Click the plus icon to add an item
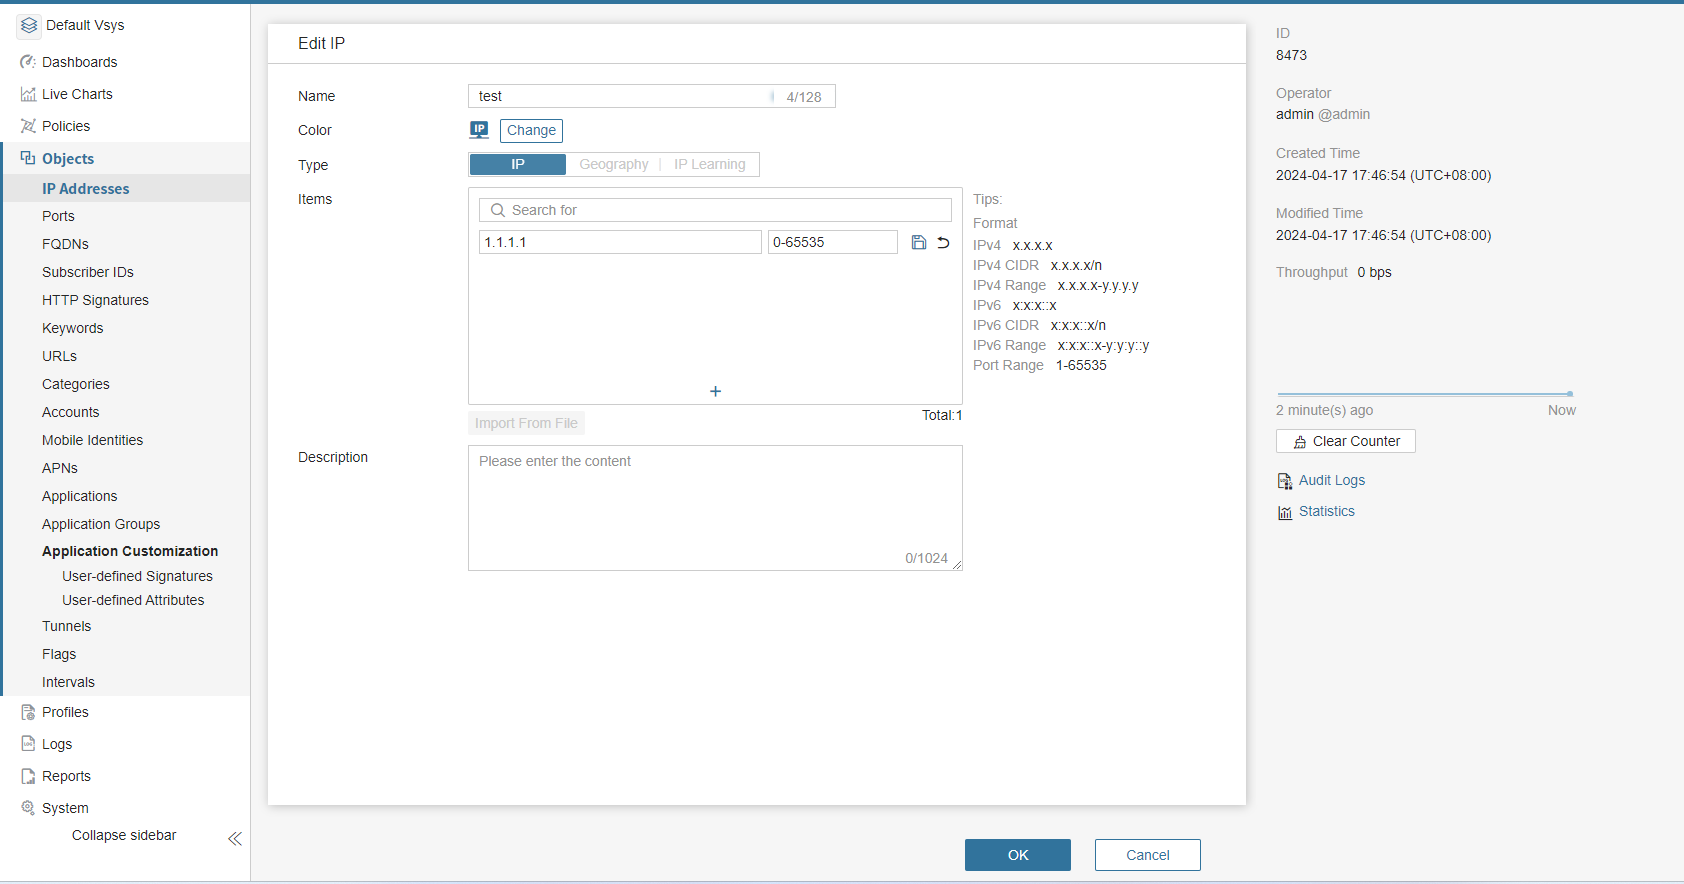The width and height of the screenshot is (1684, 884). pyautogui.click(x=715, y=391)
